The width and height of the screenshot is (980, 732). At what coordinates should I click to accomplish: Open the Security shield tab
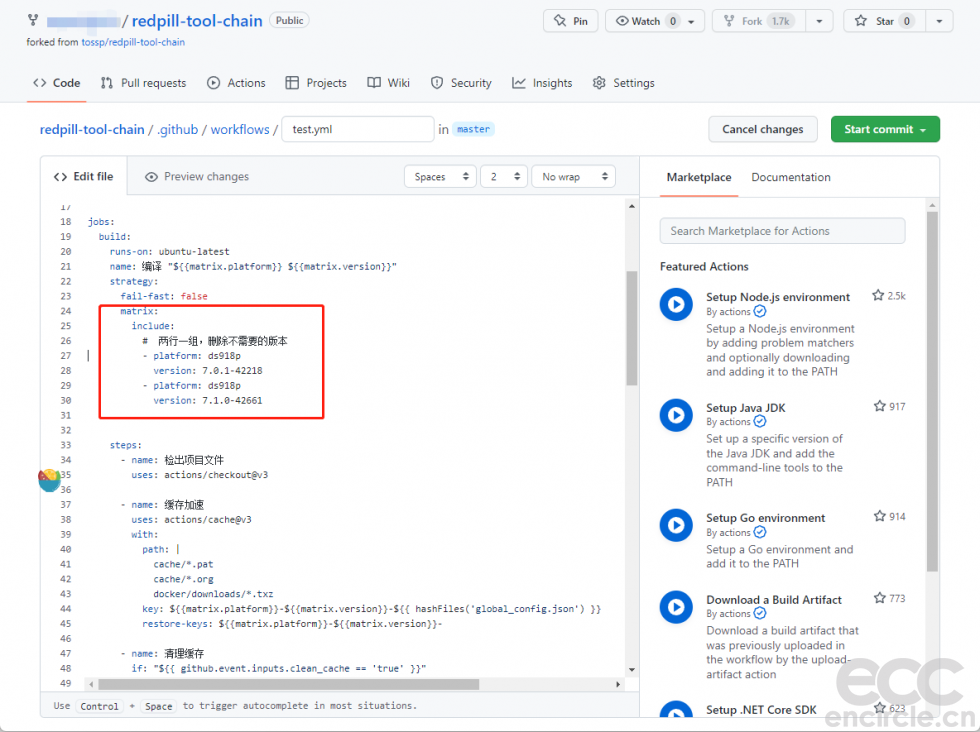point(461,83)
